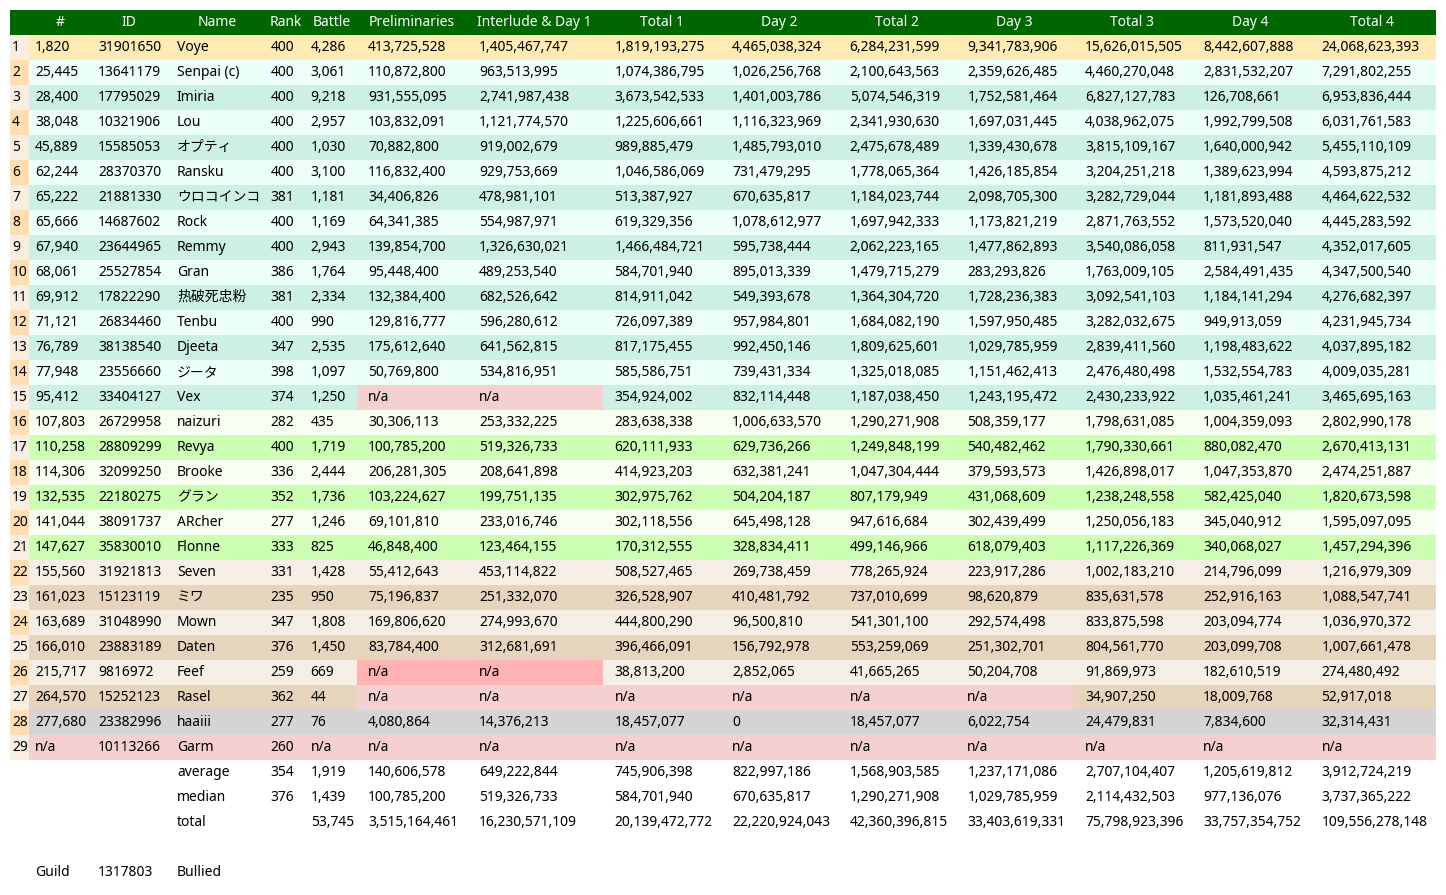This screenshot has width=1446, height=895.
Task: Select haaiii's Day 2 value '0'
Action: 737,721
